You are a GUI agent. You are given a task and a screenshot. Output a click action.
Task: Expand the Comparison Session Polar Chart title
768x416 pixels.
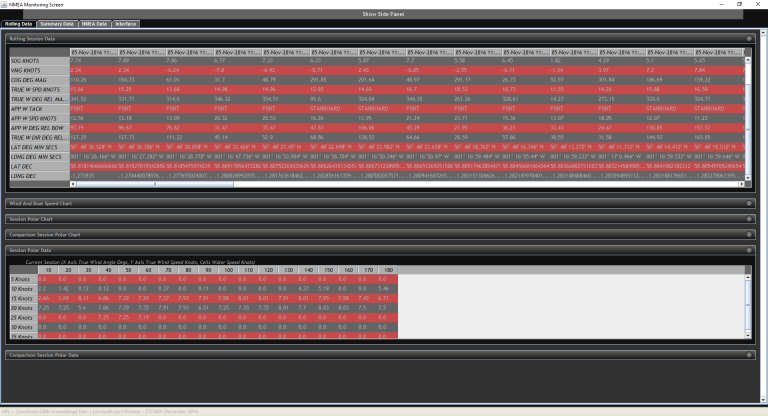[45, 235]
